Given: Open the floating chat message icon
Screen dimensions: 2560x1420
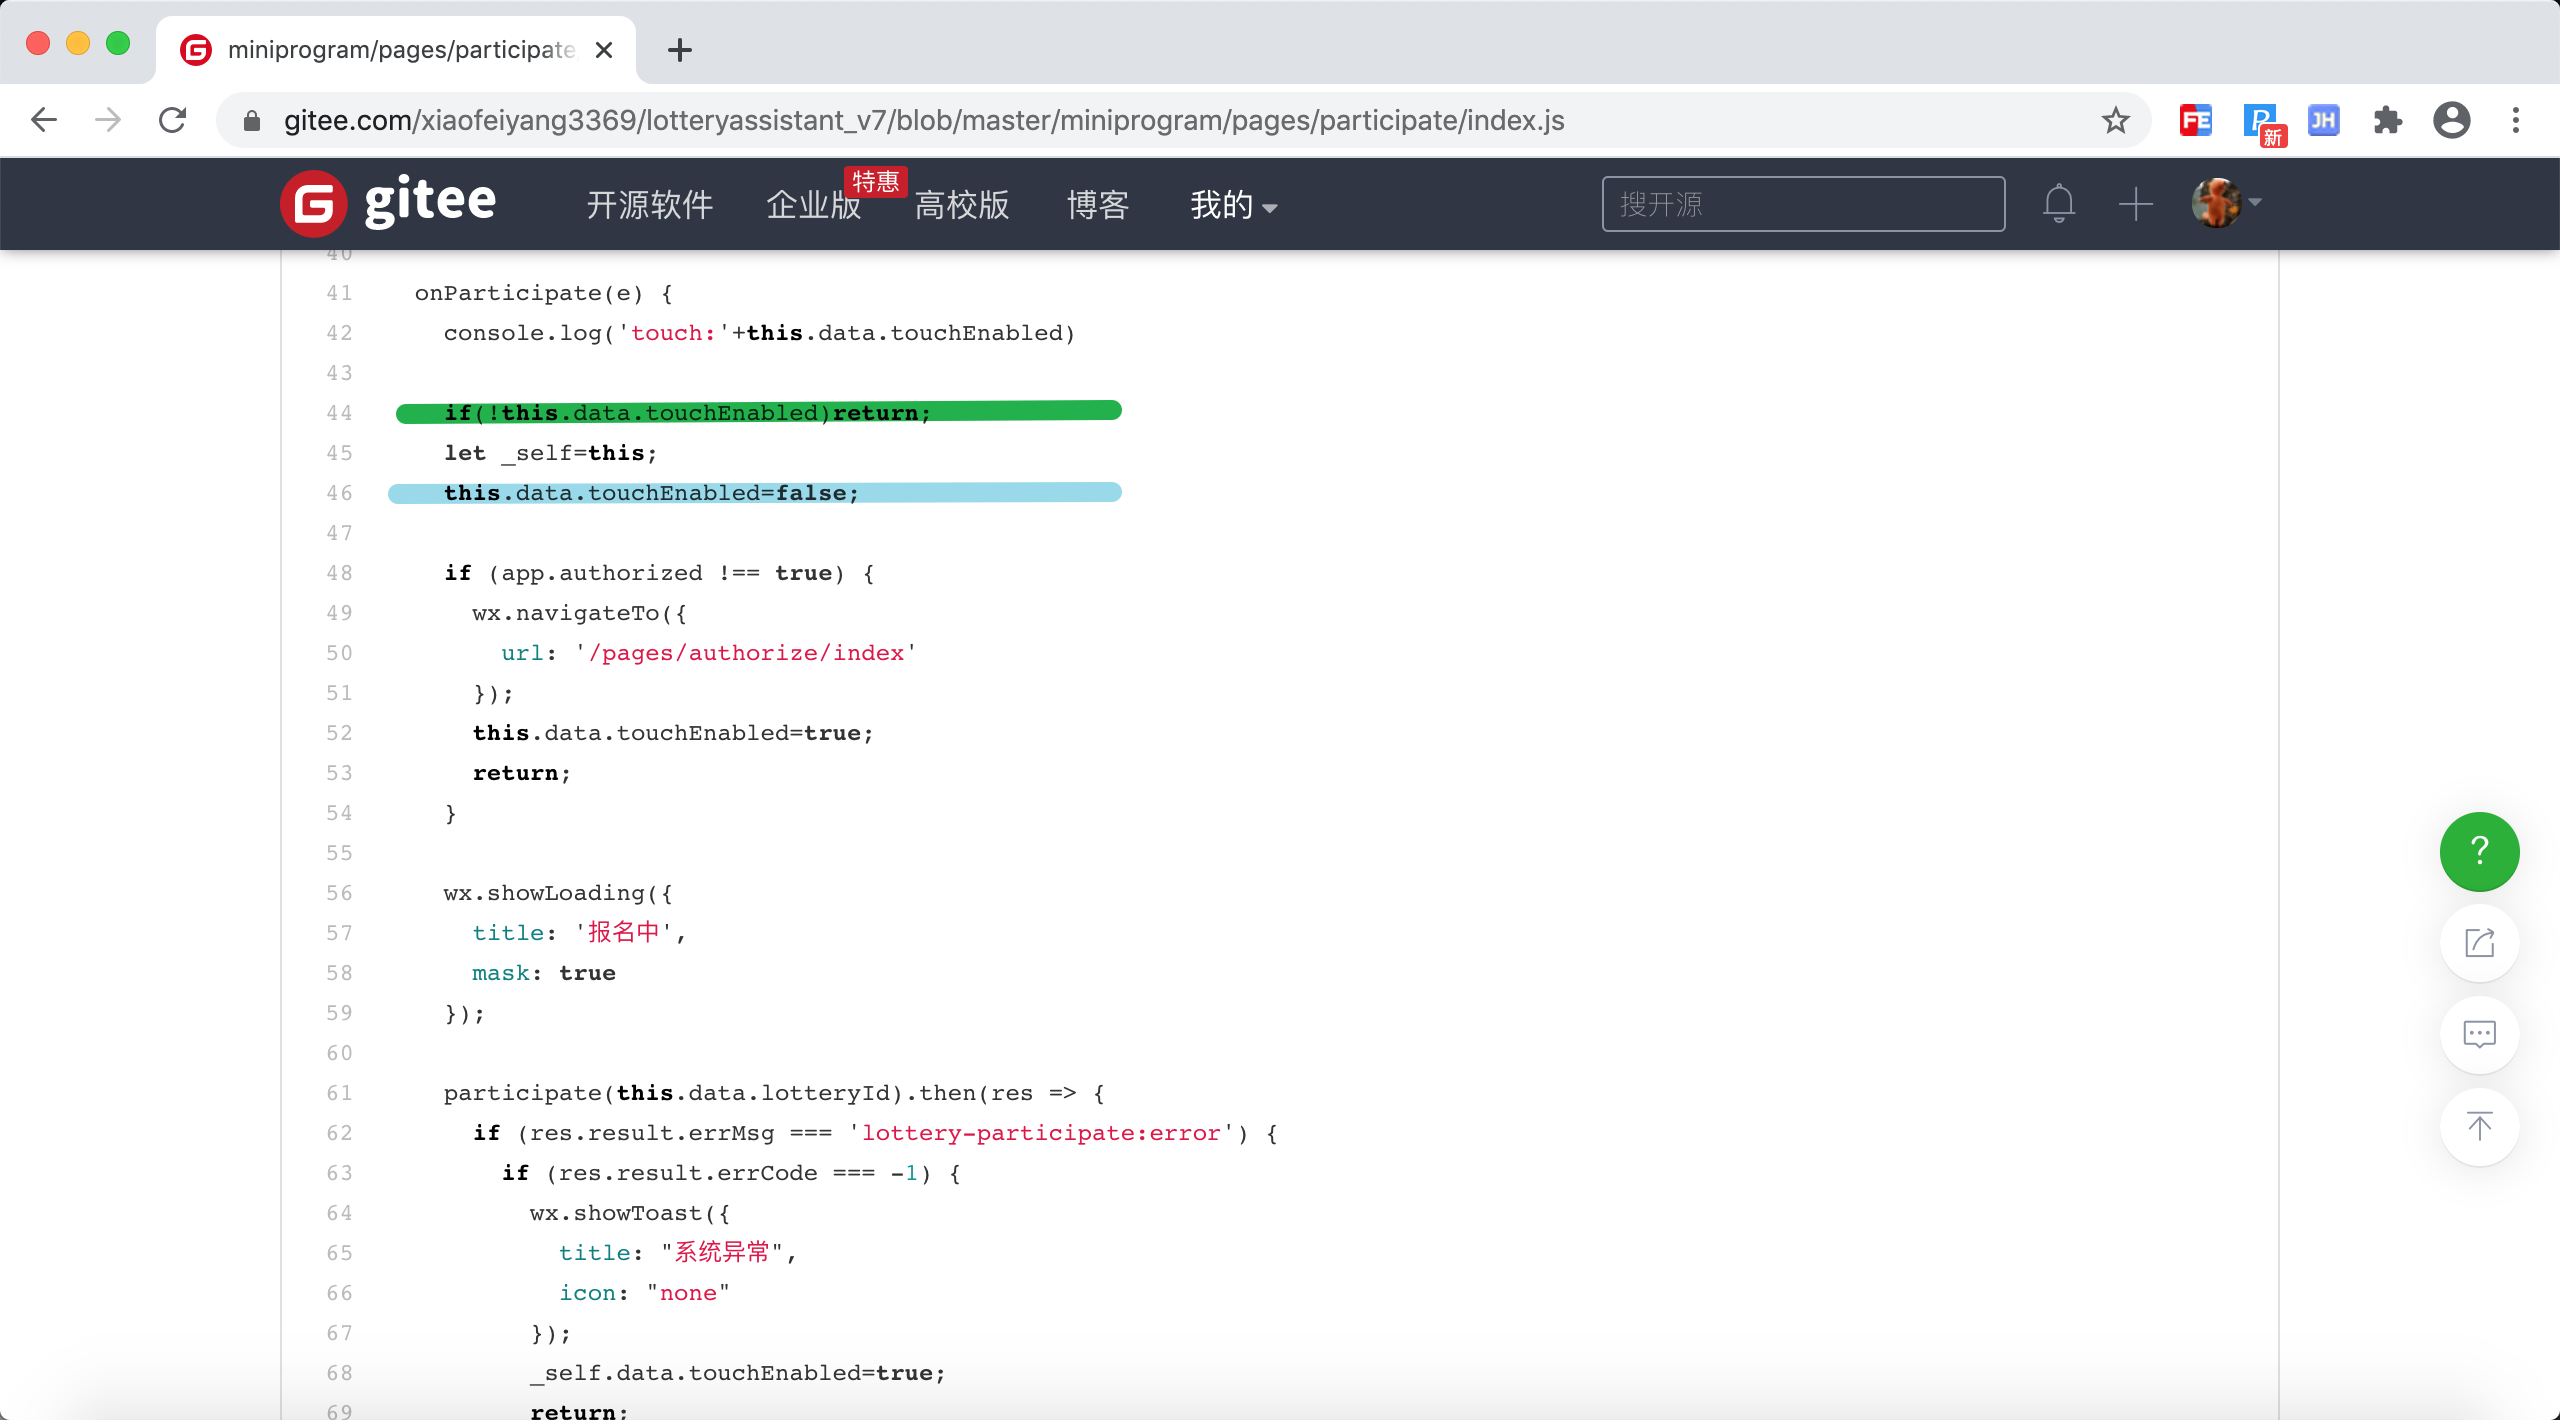Looking at the screenshot, I should point(2478,1035).
